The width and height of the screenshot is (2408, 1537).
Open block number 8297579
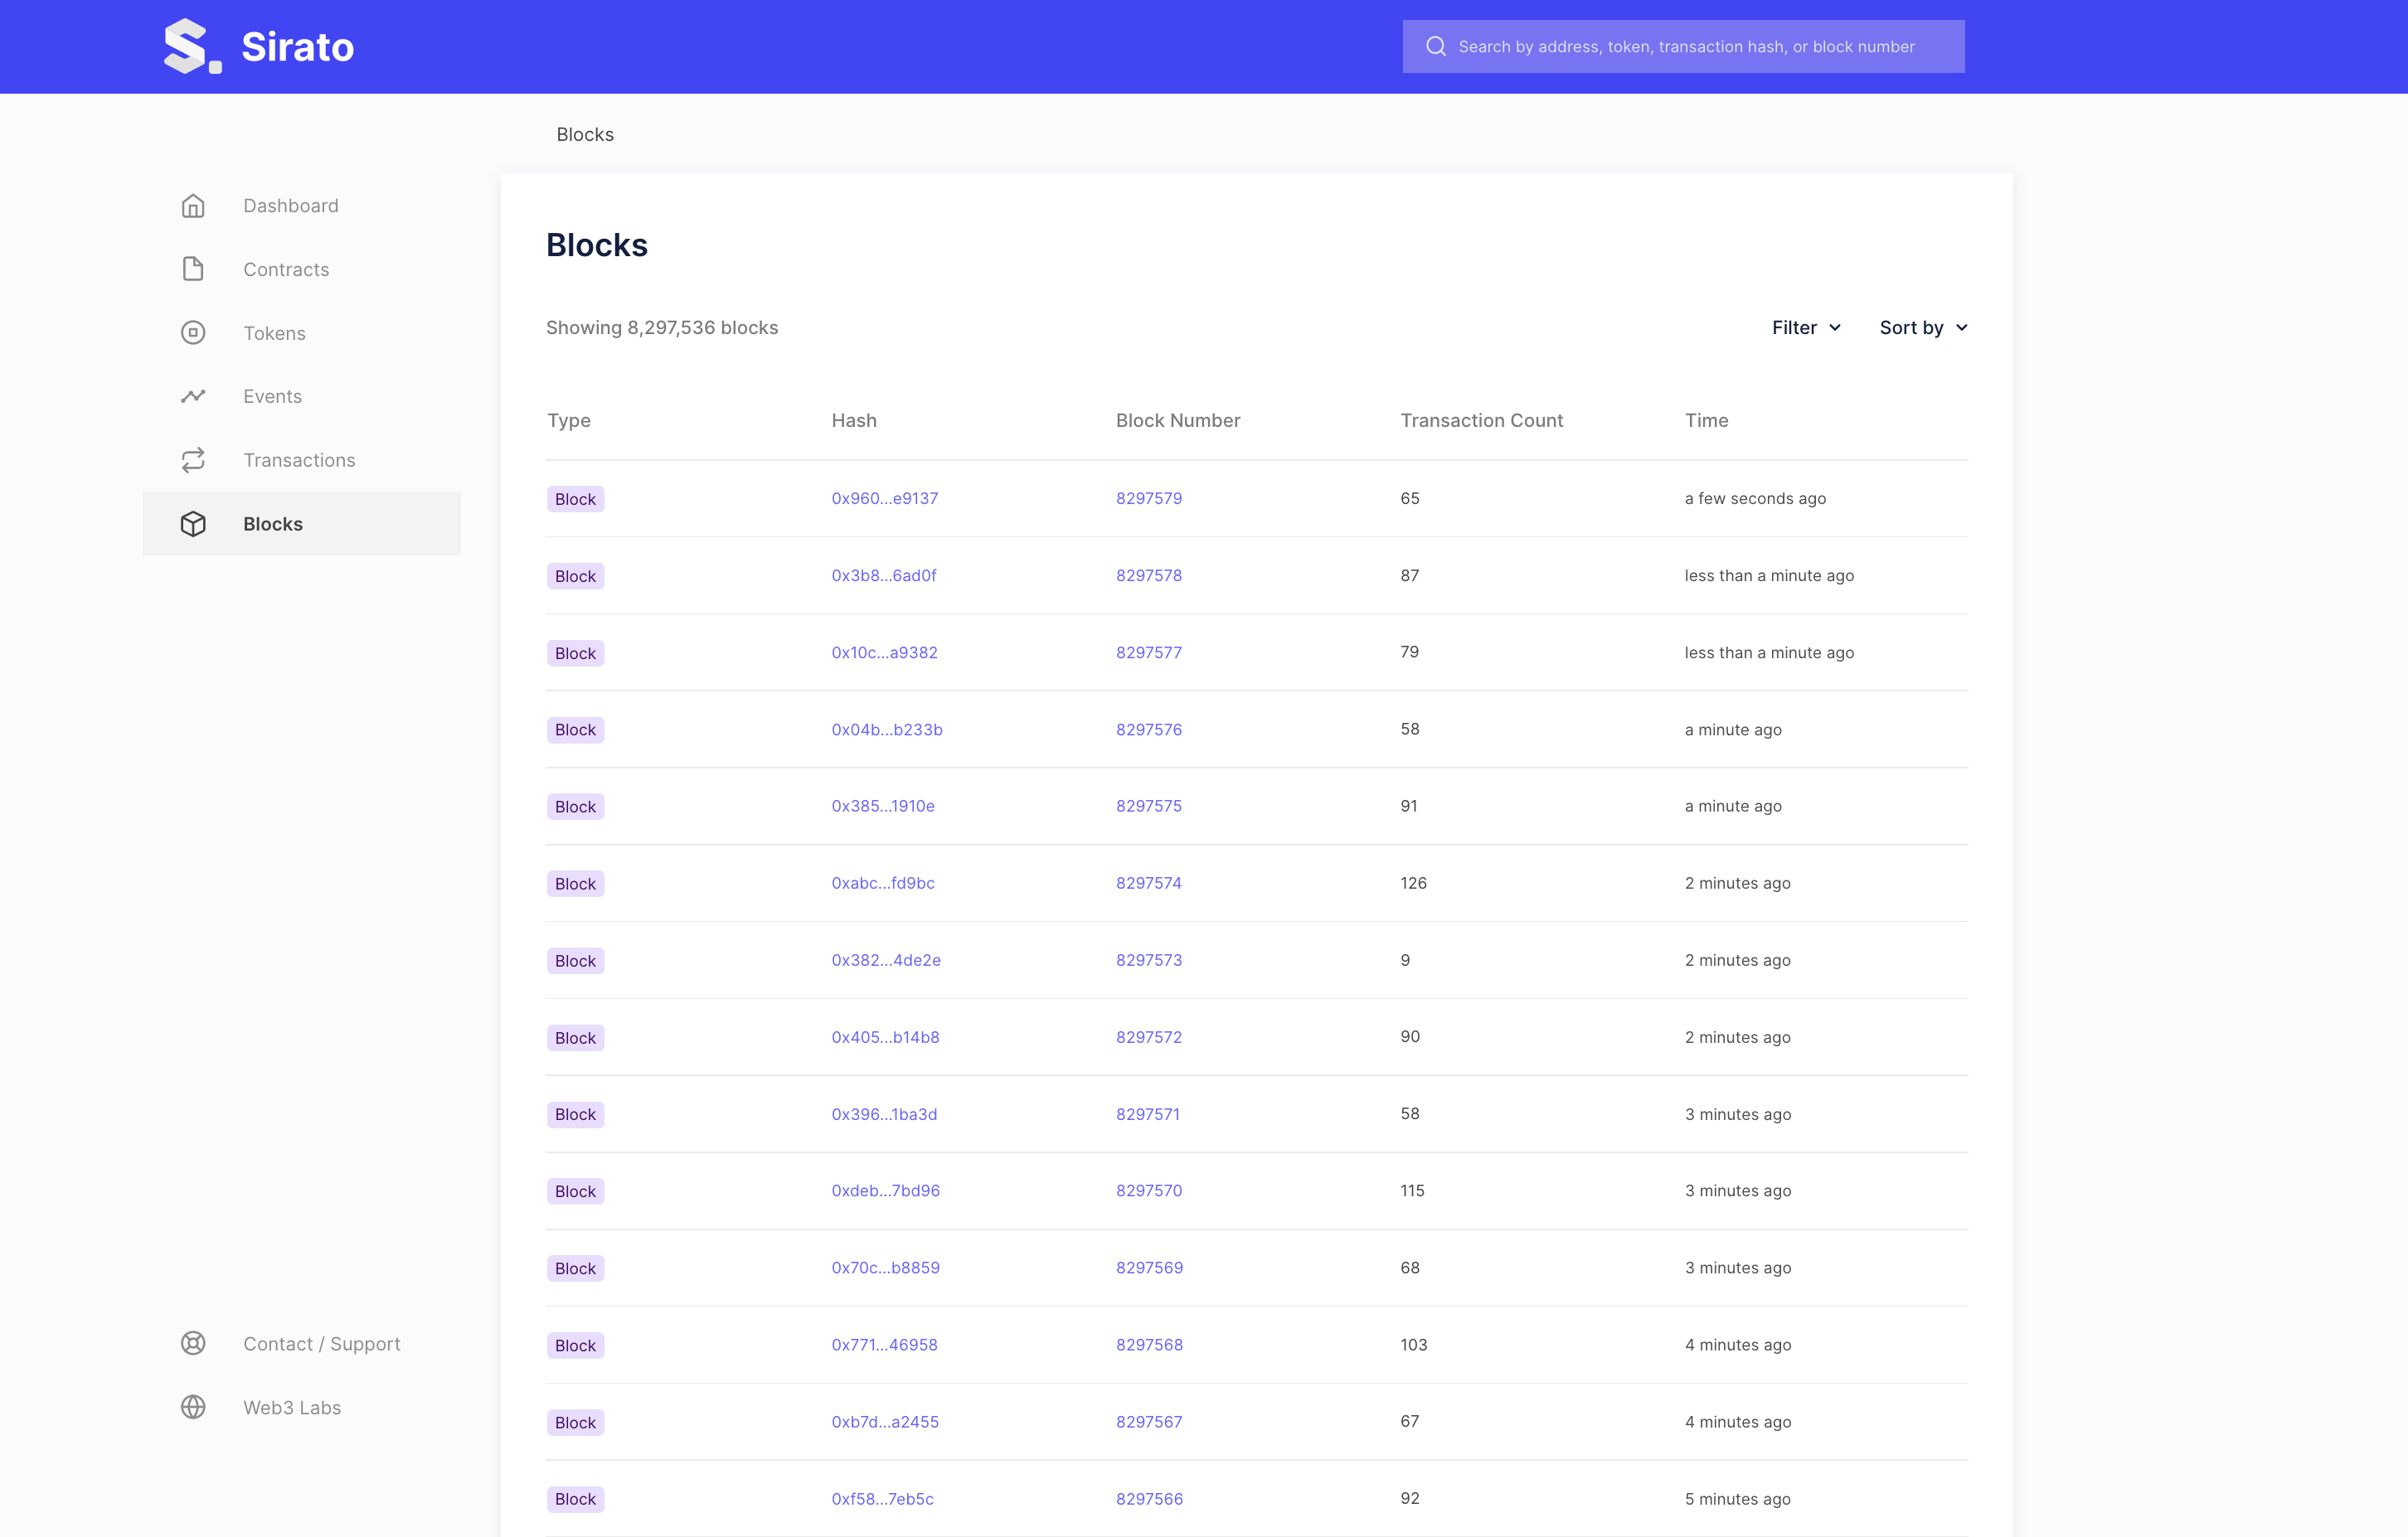[x=1148, y=498]
